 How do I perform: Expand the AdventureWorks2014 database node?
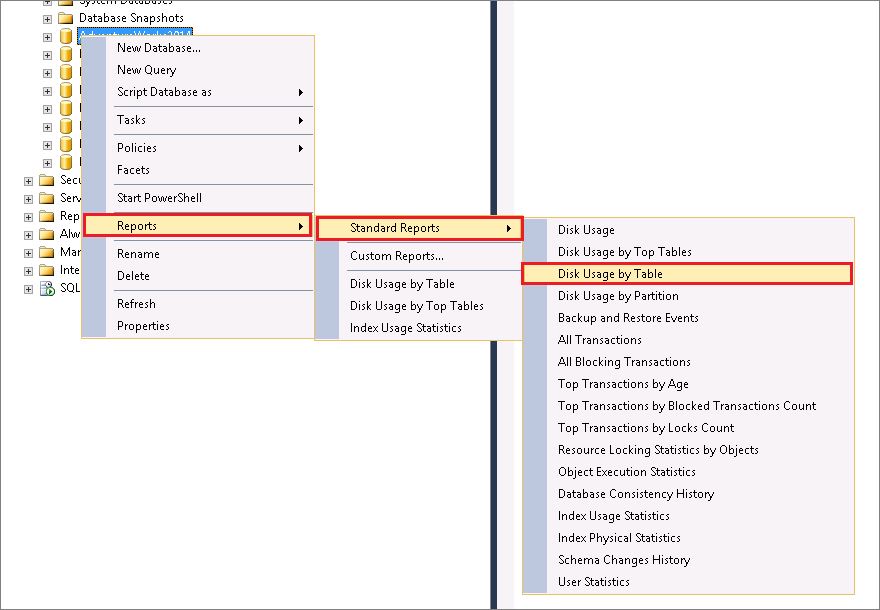pos(47,36)
